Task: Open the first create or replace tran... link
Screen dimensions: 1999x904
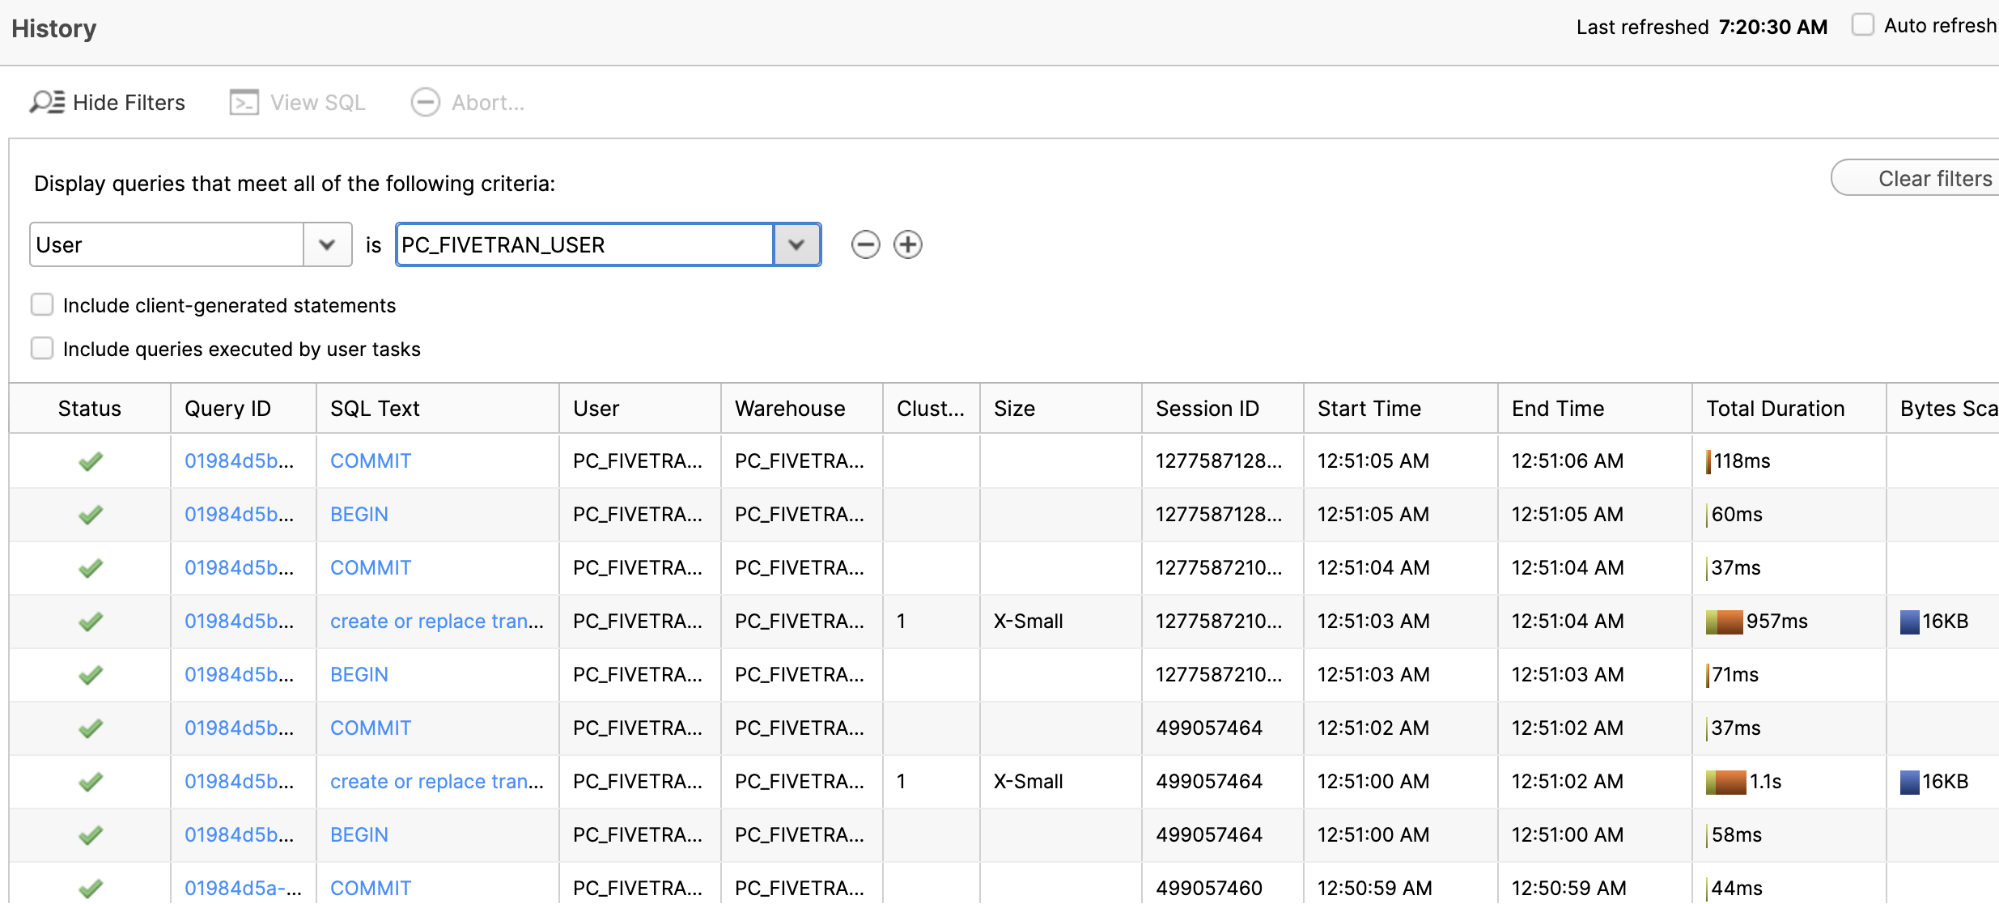Action: coord(436,621)
